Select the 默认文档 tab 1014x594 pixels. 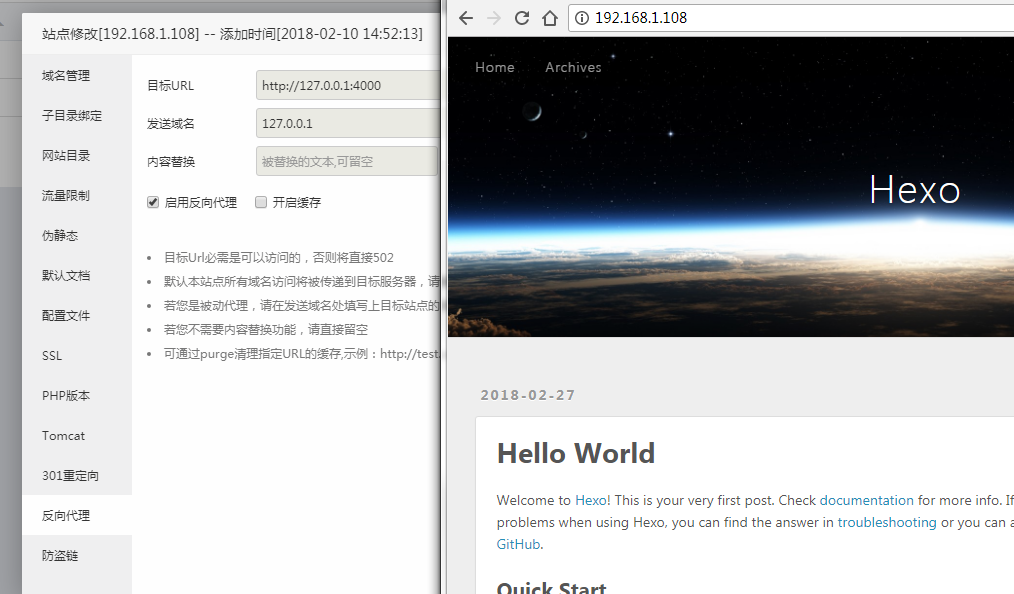click(x=76, y=276)
